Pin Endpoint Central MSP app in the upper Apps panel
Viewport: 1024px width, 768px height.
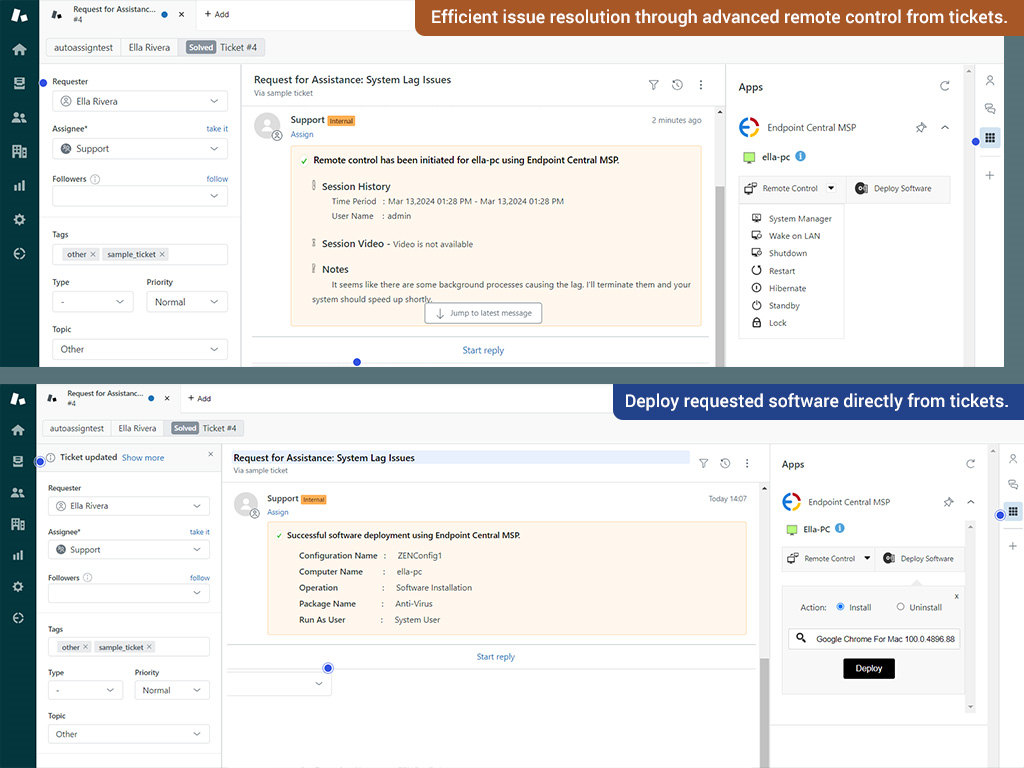(921, 128)
